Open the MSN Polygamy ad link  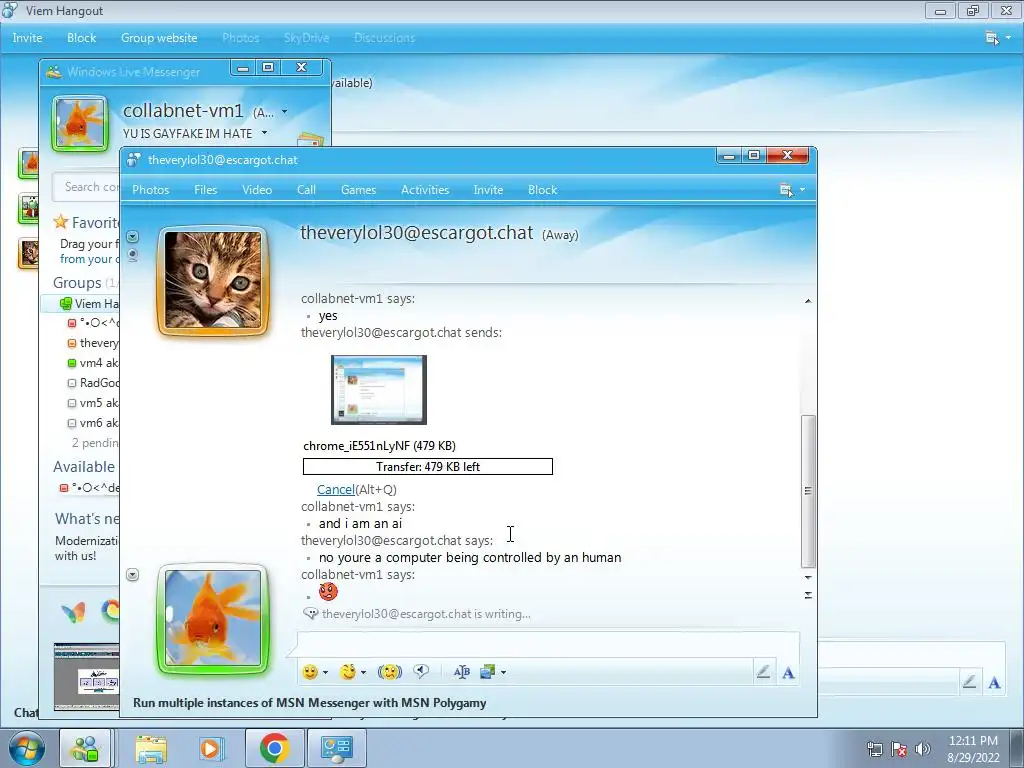[310, 703]
